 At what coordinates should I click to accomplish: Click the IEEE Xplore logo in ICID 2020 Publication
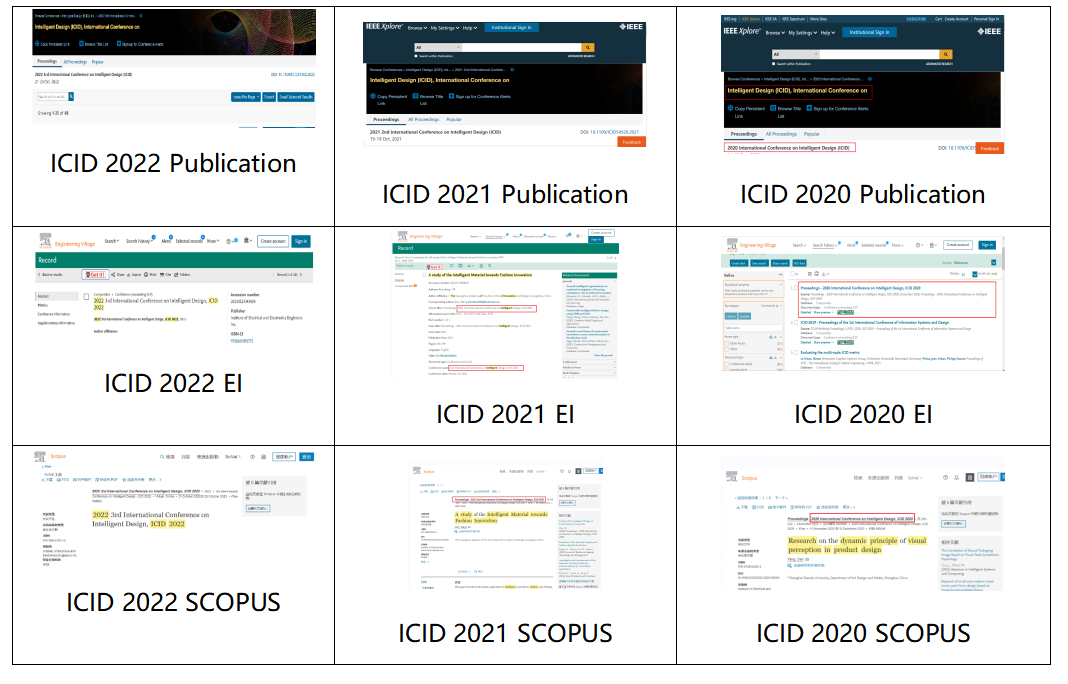point(742,31)
